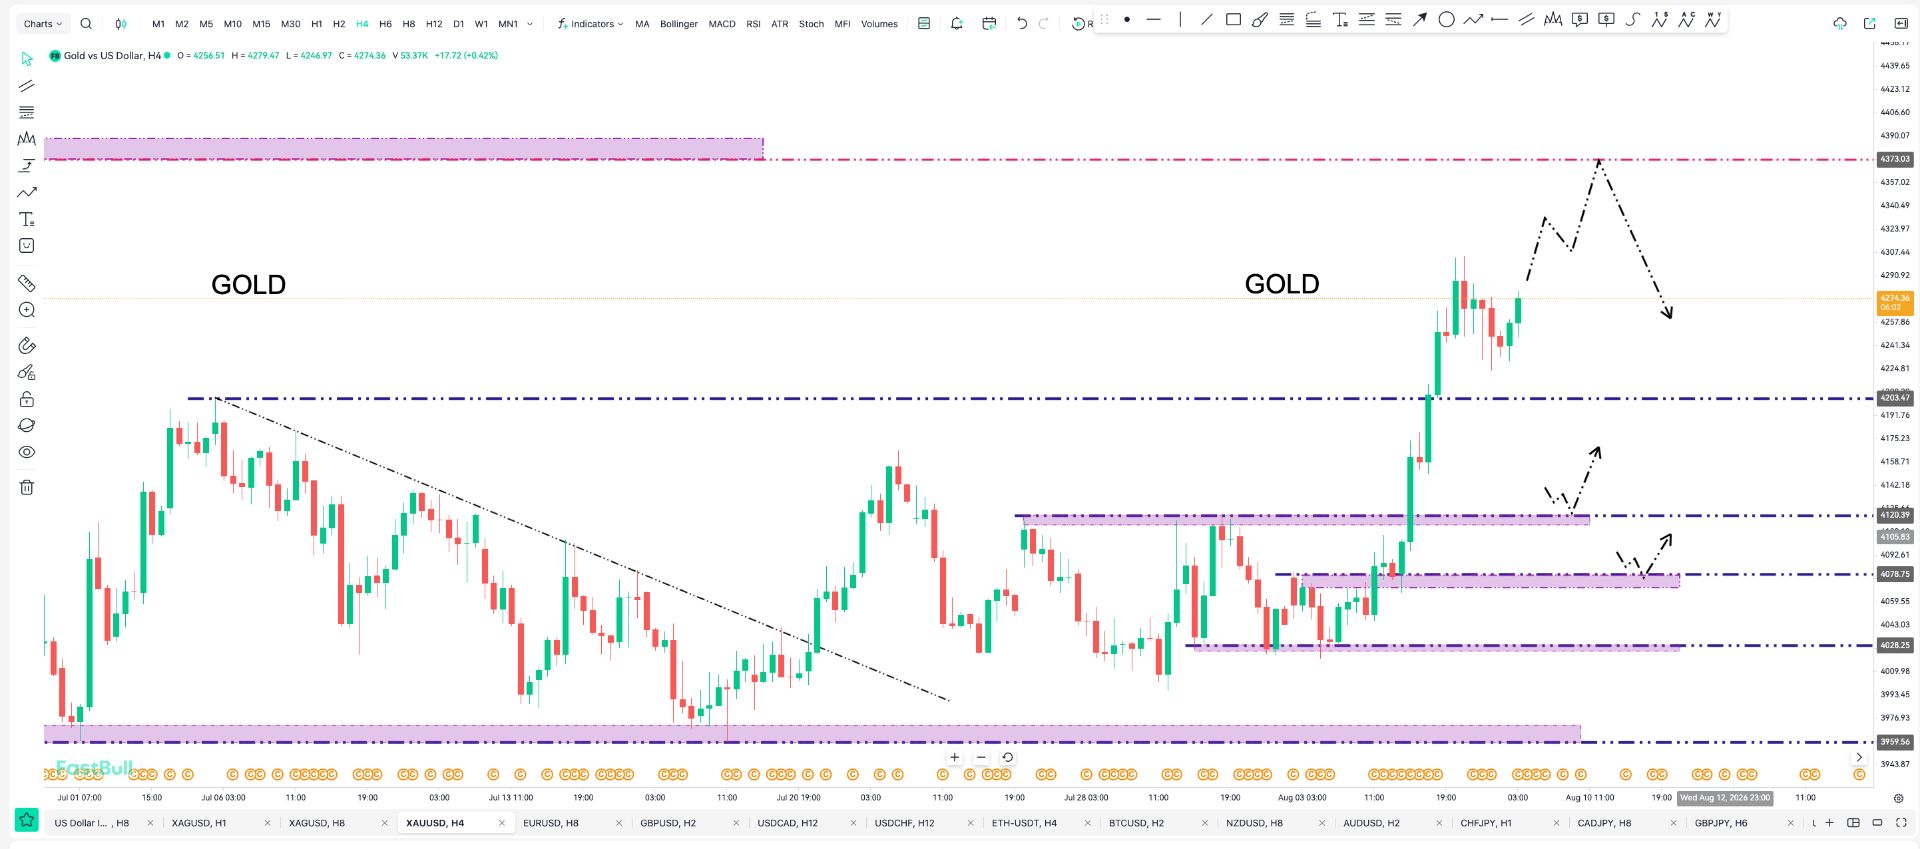Close the NZDUSD, H8 tab
The width and height of the screenshot is (1920, 849).
click(1322, 823)
